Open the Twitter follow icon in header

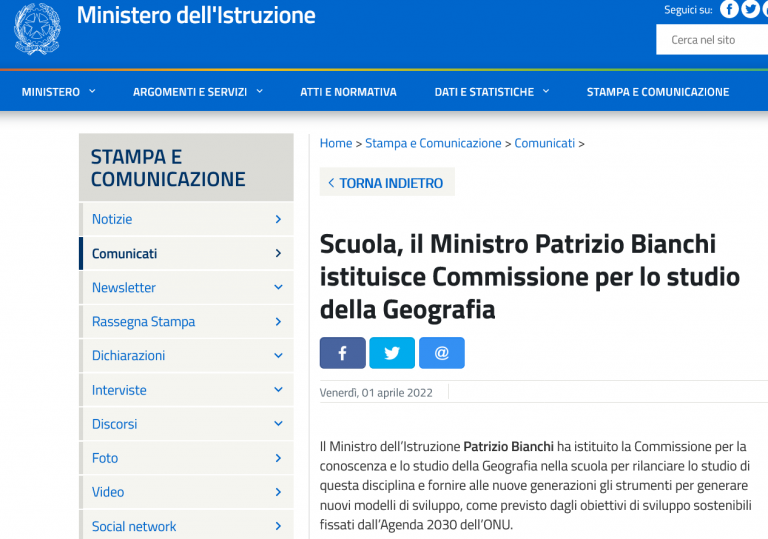[750, 9]
